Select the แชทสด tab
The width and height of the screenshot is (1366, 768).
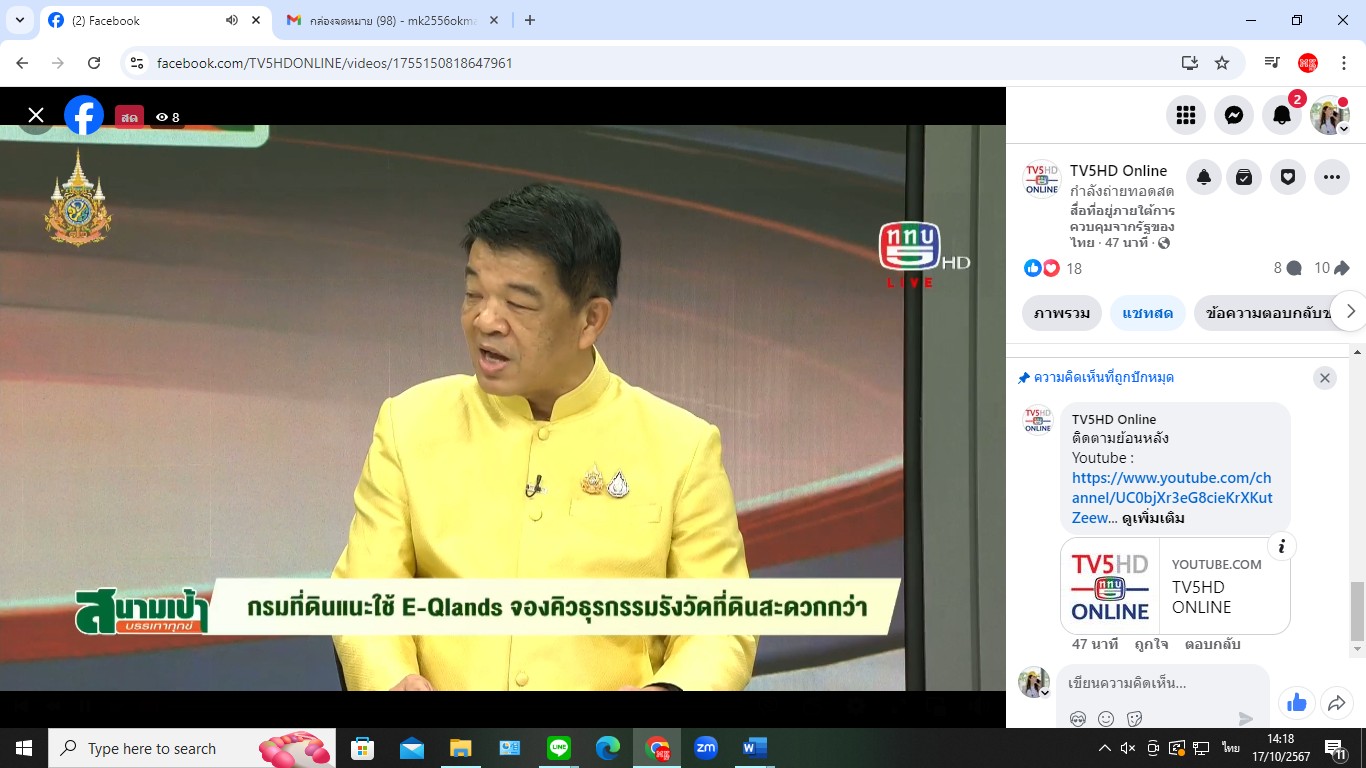coord(1147,313)
